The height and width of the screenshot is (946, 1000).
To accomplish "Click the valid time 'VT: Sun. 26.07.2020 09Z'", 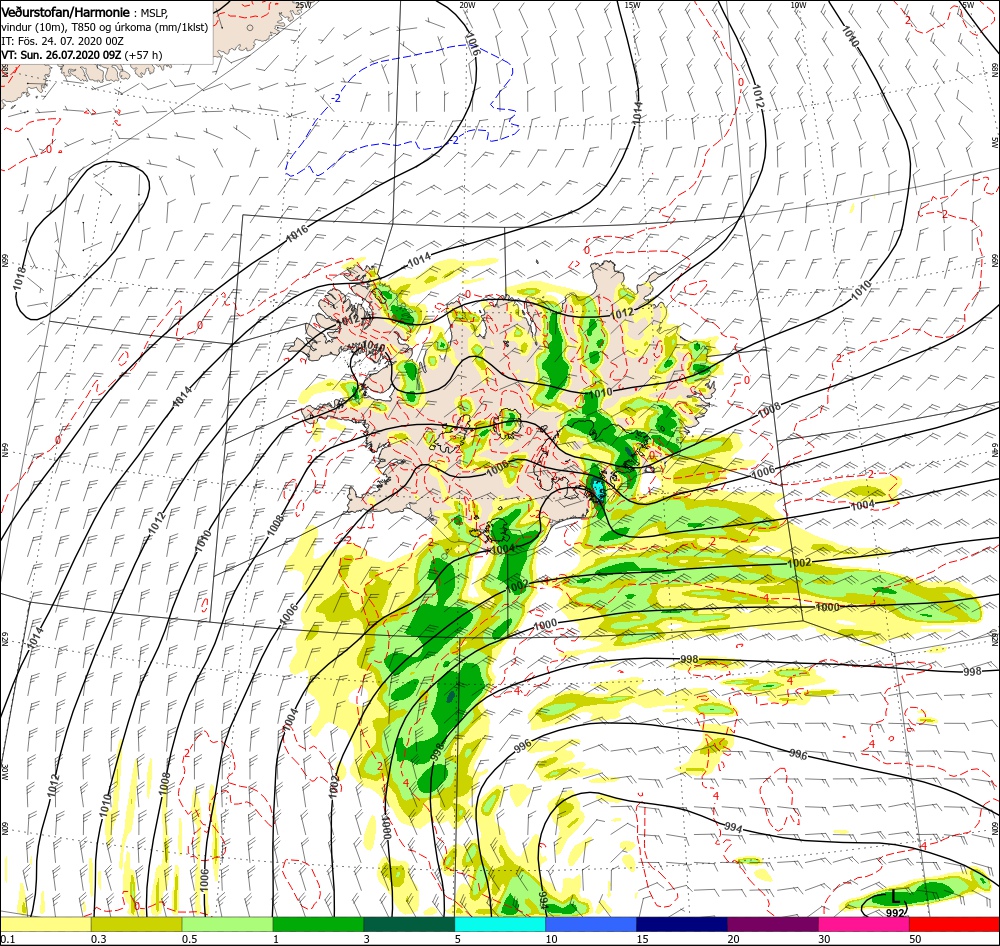I will (61, 55).
